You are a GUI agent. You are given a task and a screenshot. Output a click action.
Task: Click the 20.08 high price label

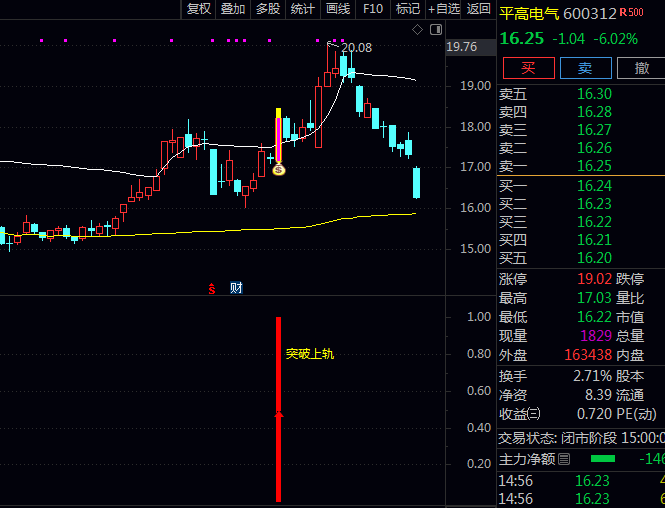point(356,47)
